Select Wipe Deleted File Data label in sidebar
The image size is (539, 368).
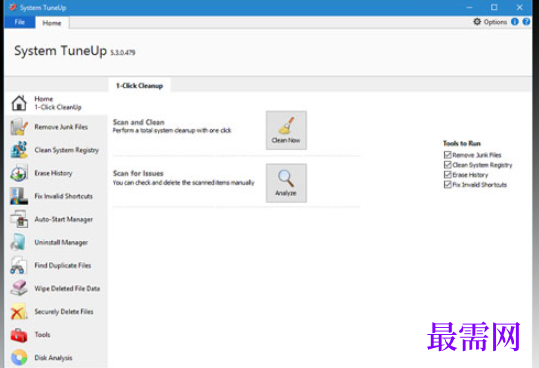tap(67, 289)
